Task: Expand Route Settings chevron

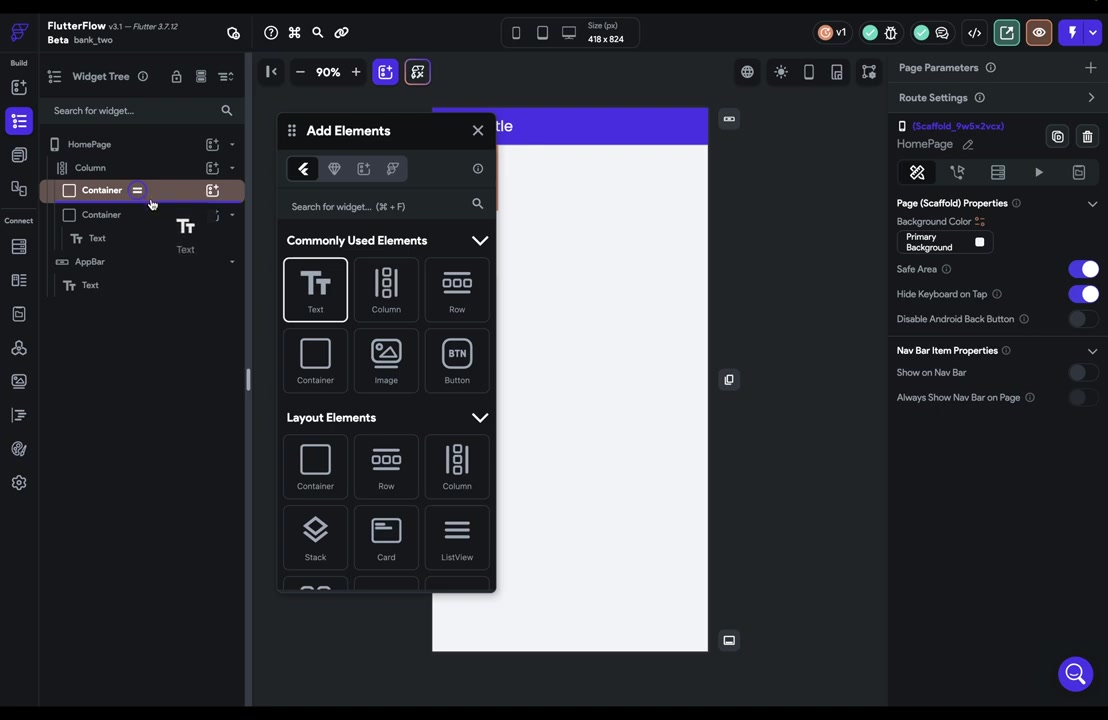Action: 1092,98
